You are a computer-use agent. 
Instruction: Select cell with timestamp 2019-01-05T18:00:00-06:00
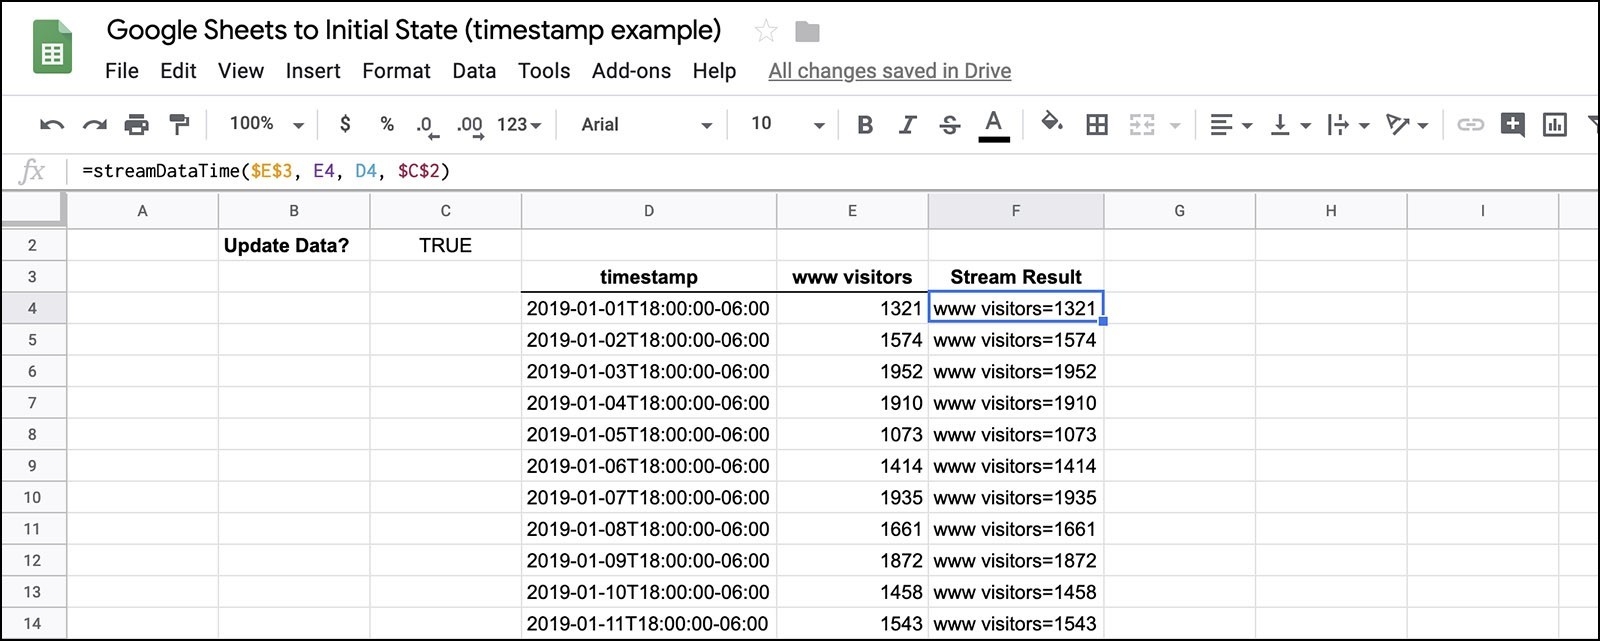(x=649, y=435)
